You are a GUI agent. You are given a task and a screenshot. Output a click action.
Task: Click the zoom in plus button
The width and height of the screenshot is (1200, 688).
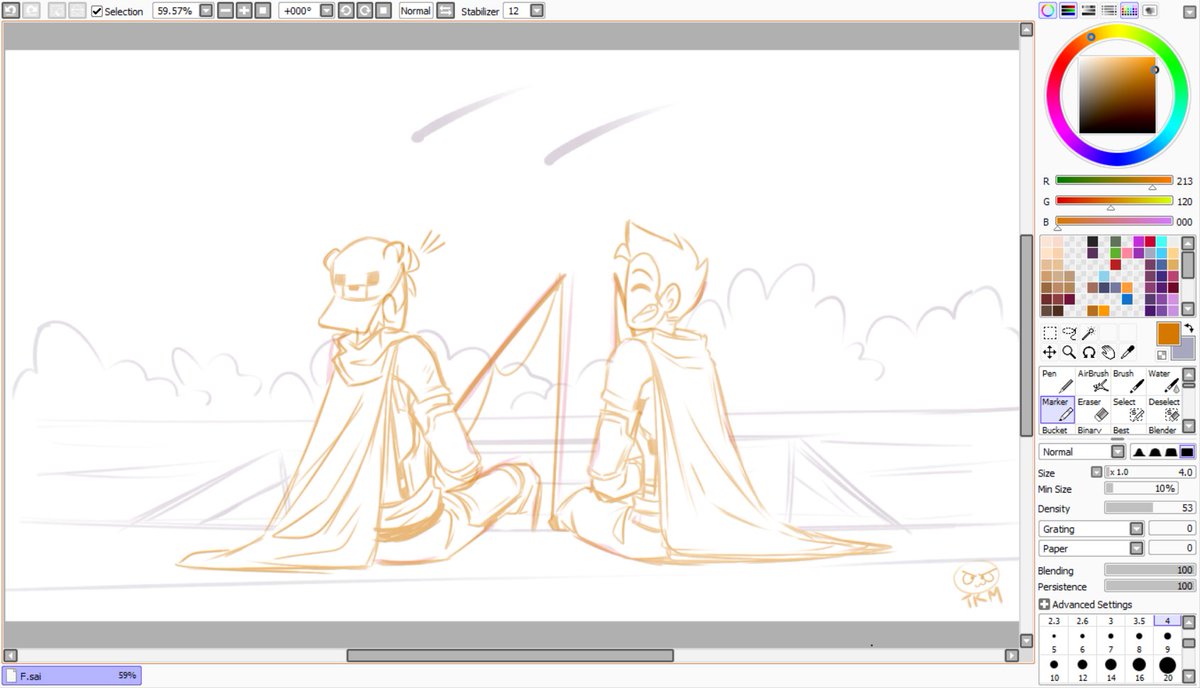tap(244, 10)
